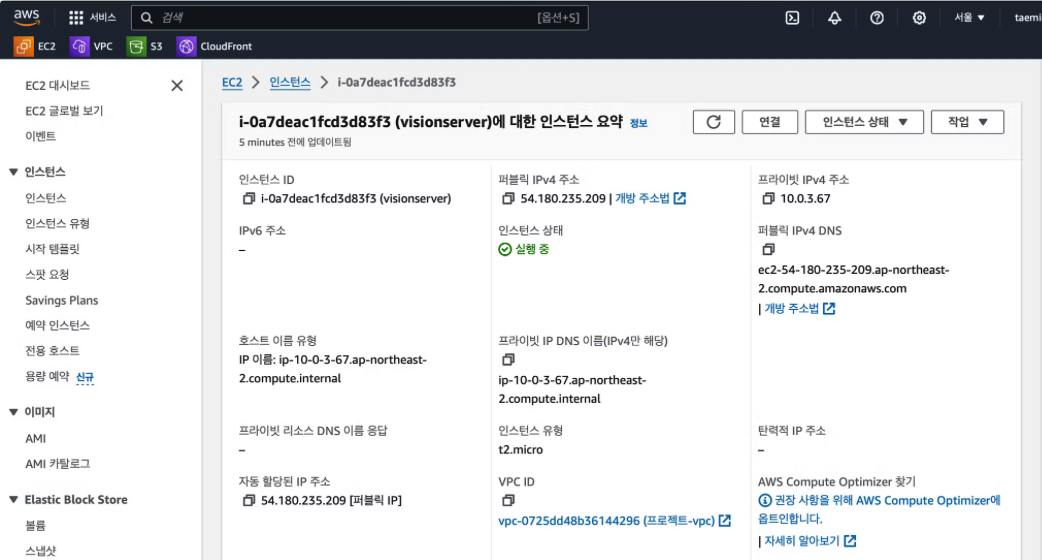Image resolution: width=1042 pixels, height=560 pixels.
Task: Copy the private IP DNS name
Action: pyautogui.click(x=508, y=359)
